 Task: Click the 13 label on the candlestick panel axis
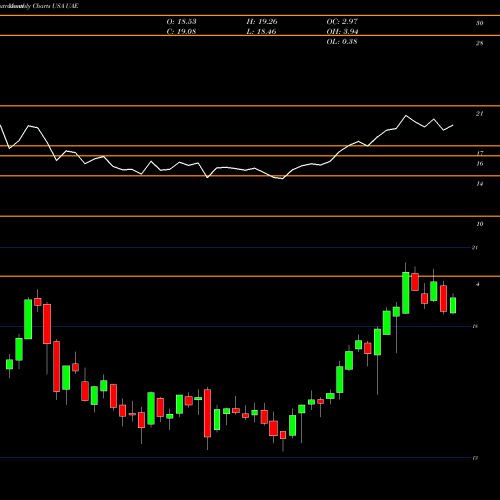(475, 458)
